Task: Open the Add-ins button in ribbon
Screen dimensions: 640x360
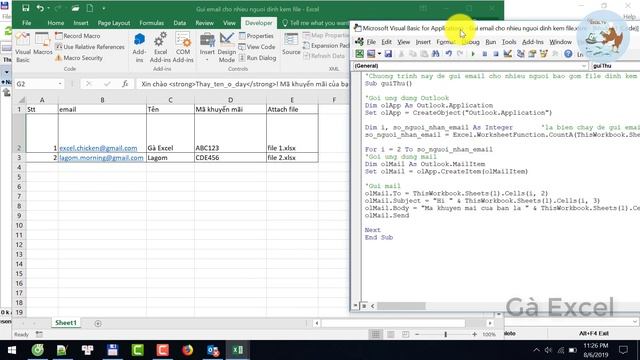Action: pyautogui.click(x=139, y=48)
